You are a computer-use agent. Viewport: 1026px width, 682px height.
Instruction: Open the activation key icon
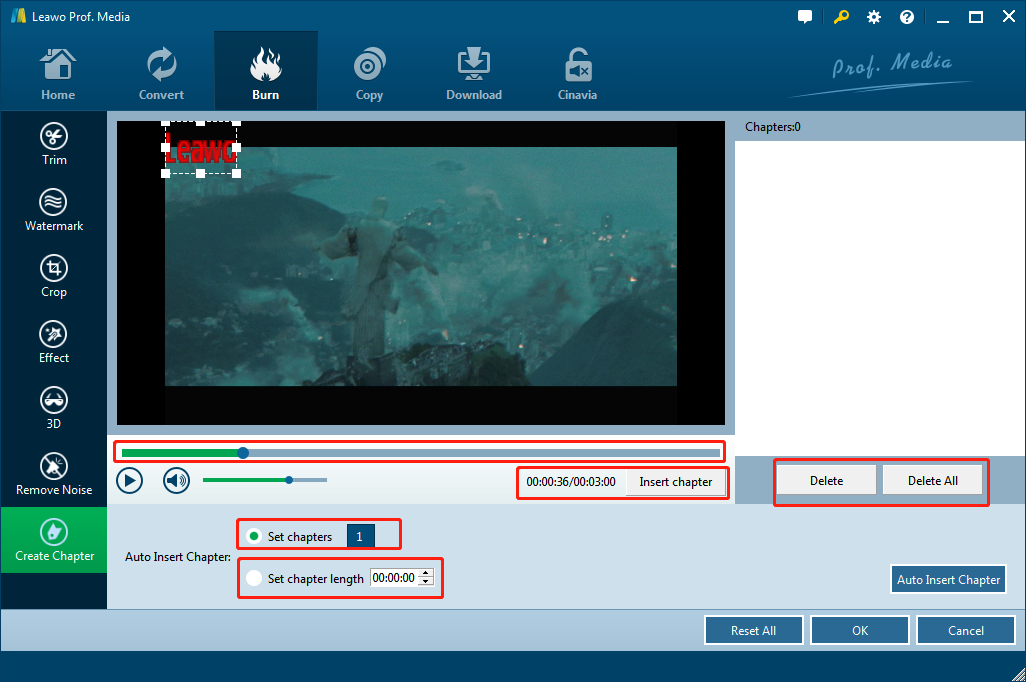coord(841,17)
